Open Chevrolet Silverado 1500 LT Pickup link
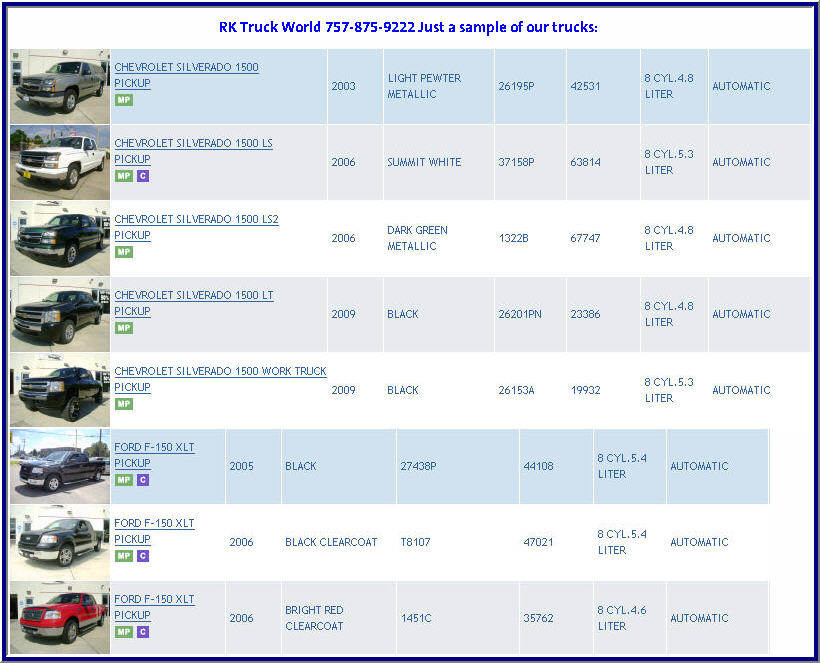Screen dimensions: 820x663 point(194,303)
